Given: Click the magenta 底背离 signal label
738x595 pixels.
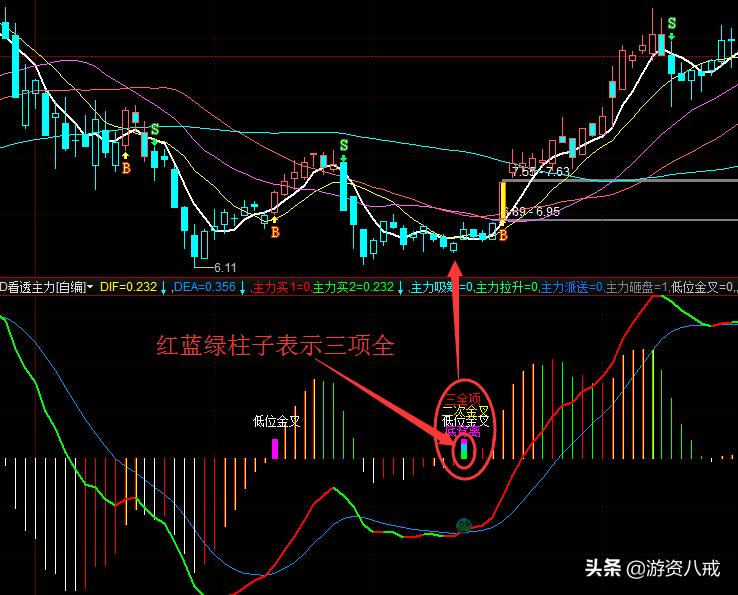Looking at the screenshot, I should [x=462, y=431].
